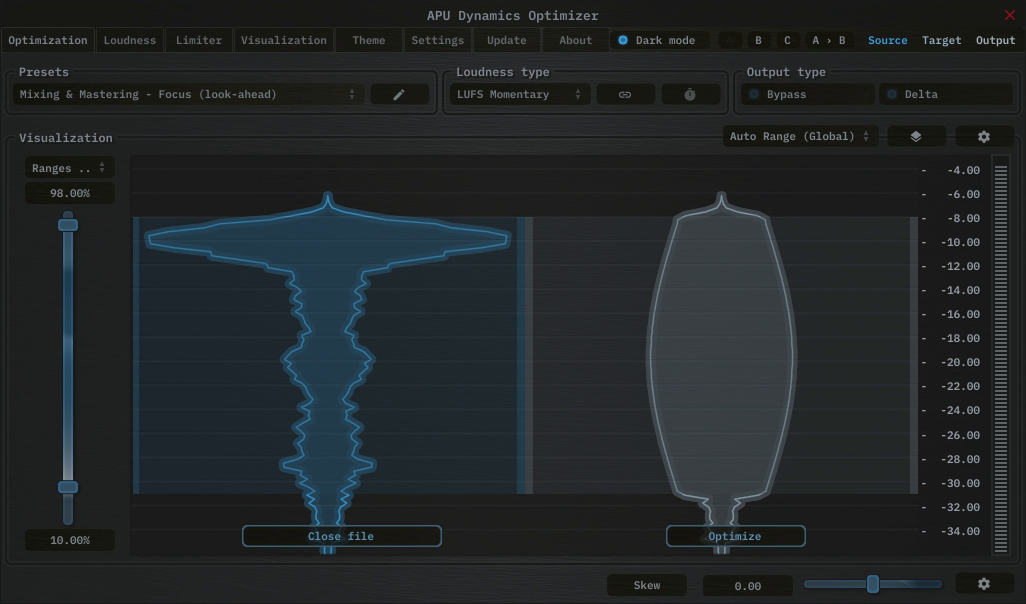Click the stopwatch icon beside Loudness type

click(x=690, y=94)
